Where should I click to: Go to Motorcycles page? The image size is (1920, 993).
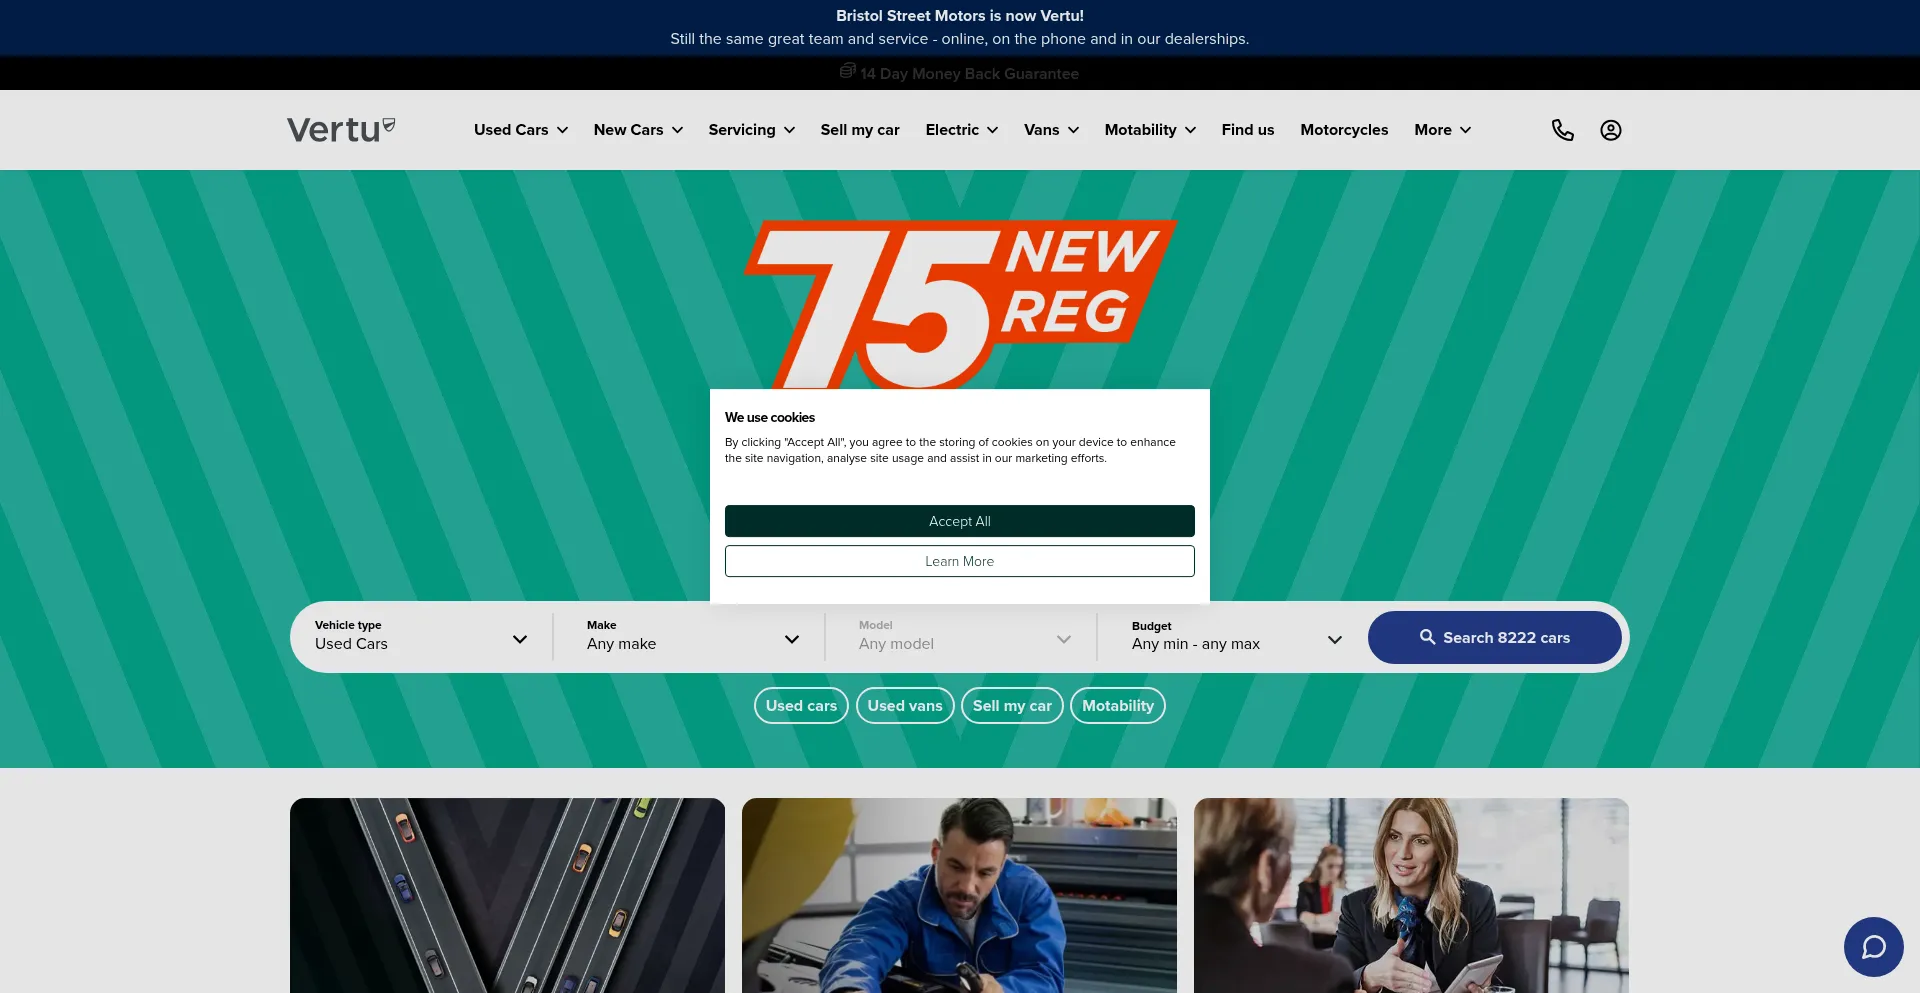[x=1344, y=130]
